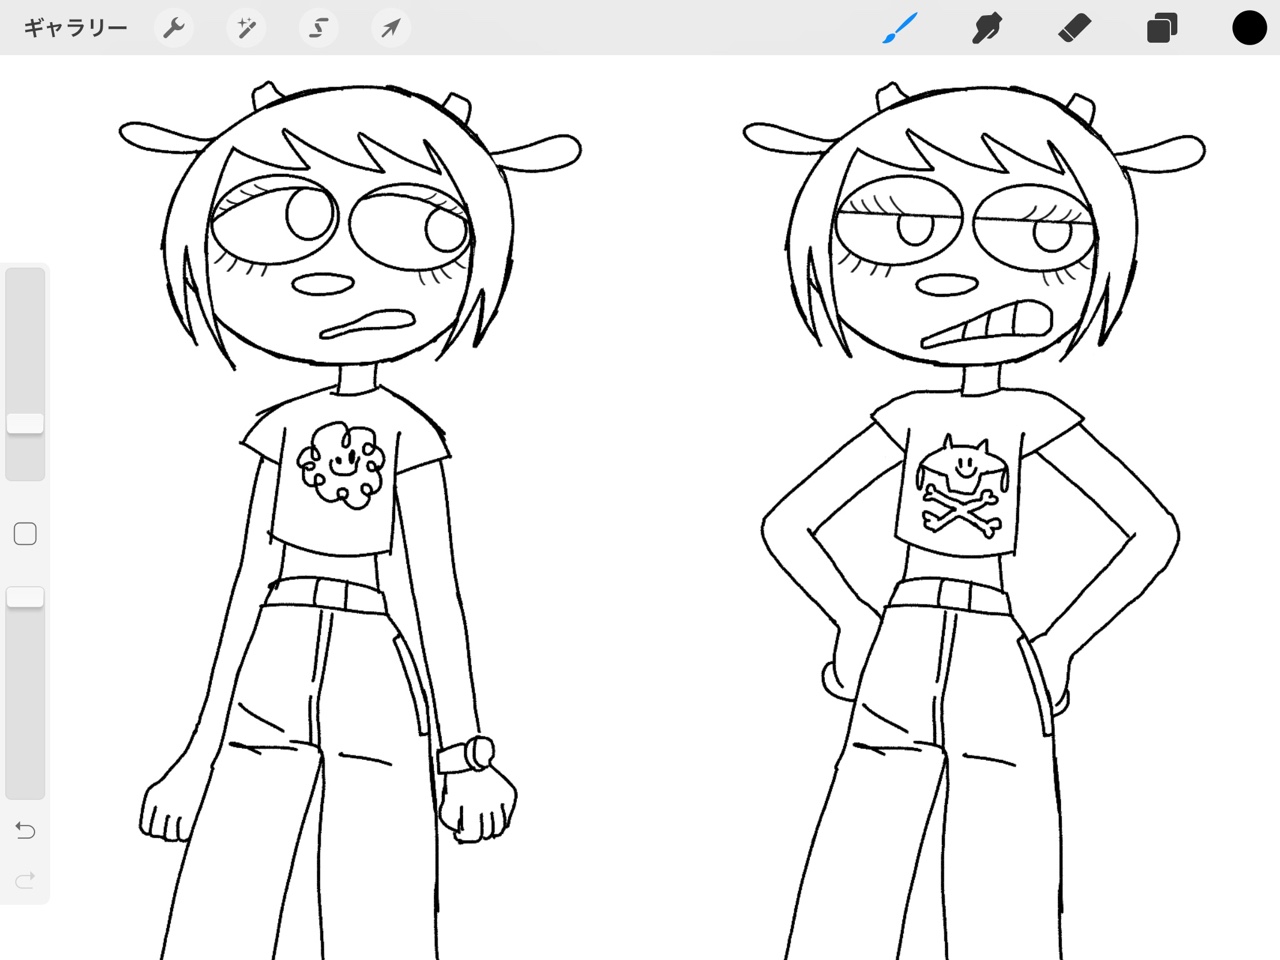Tap the wrench to access Canvas settings
The width and height of the screenshot is (1280, 960).
pyautogui.click(x=174, y=27)
